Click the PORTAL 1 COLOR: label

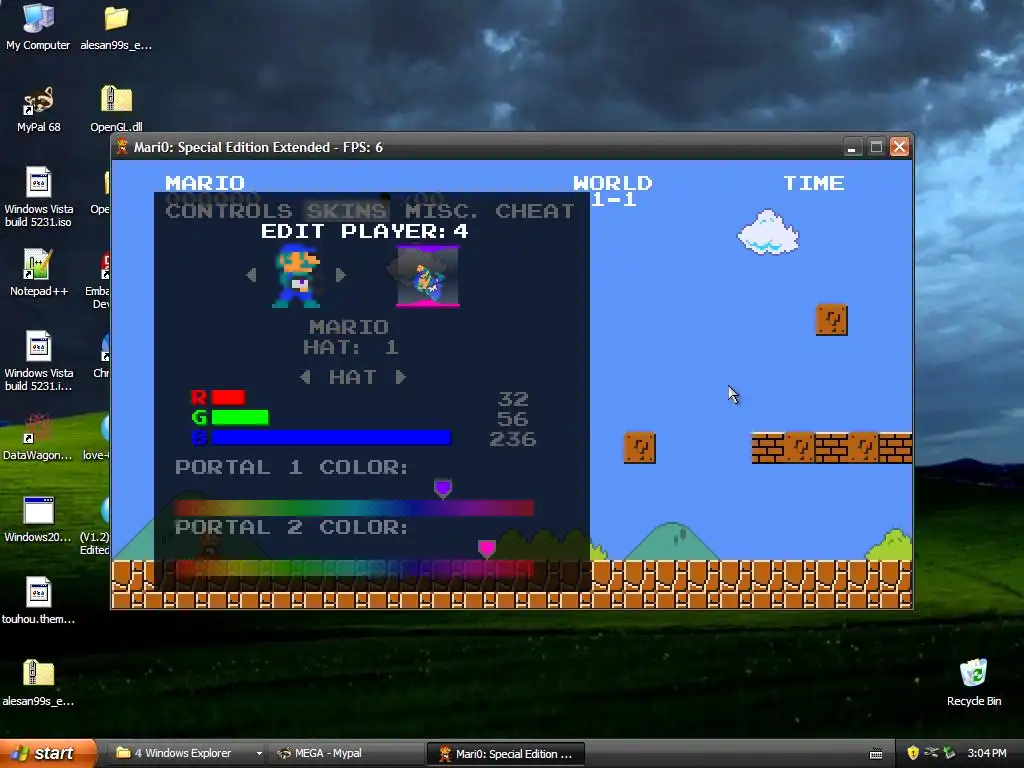[x=291, y=467]
